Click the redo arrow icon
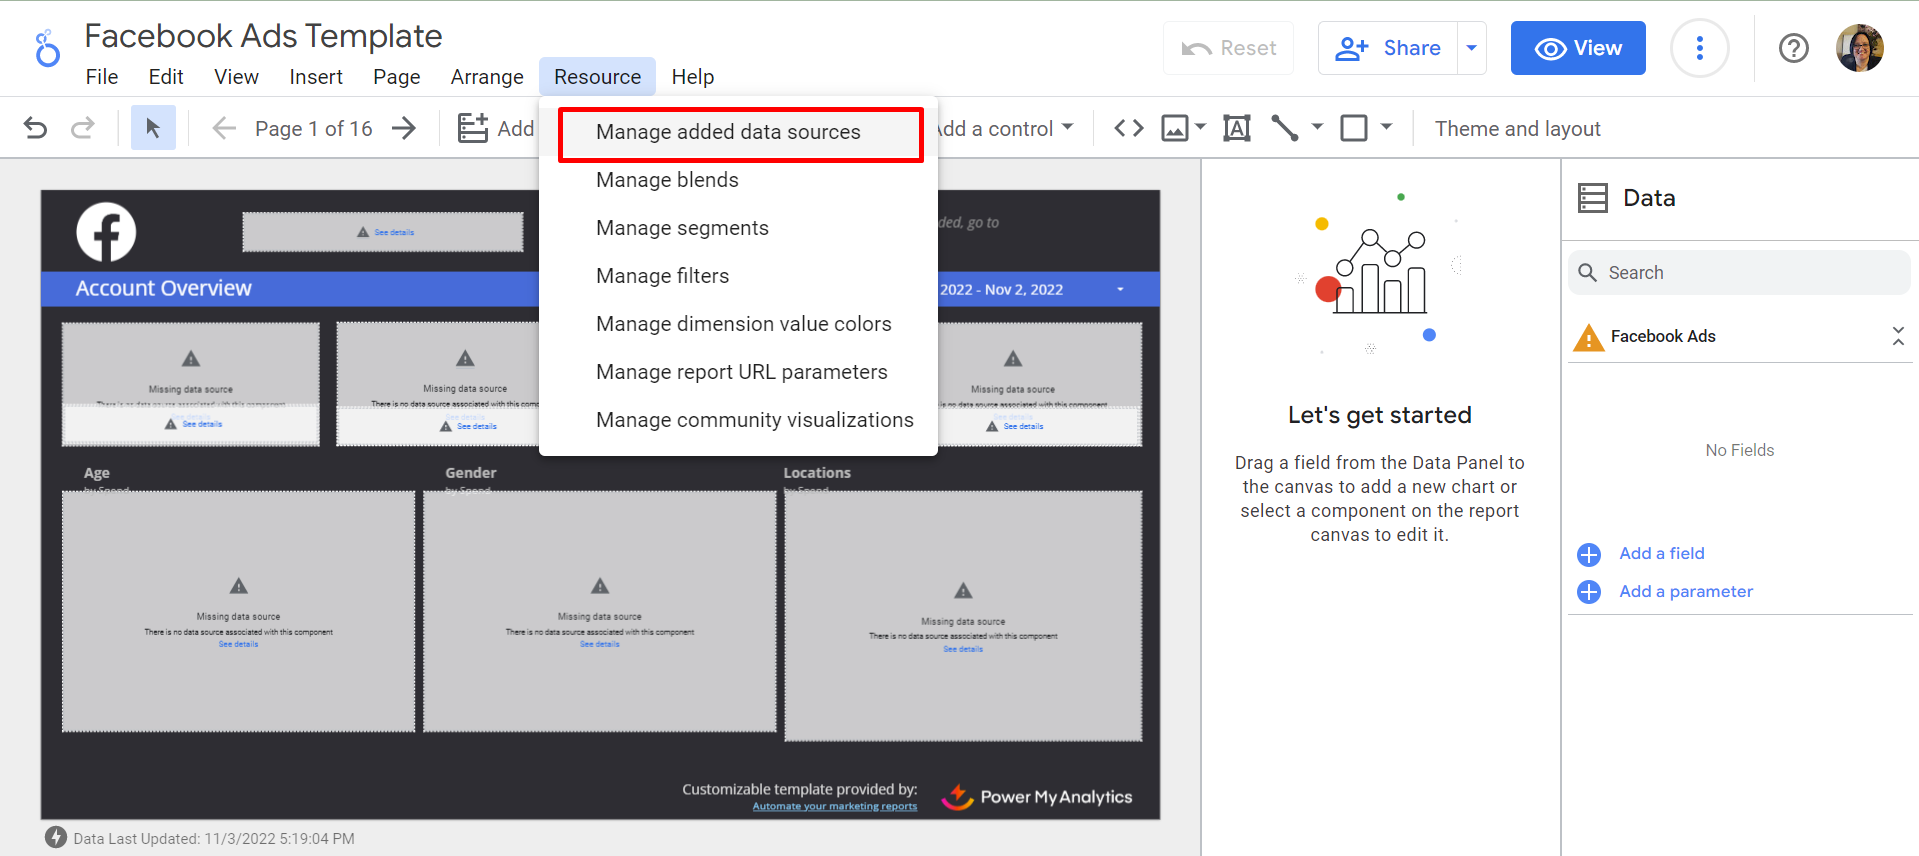This screenshot has height=856, width=1919. click(x=83, y=128)
